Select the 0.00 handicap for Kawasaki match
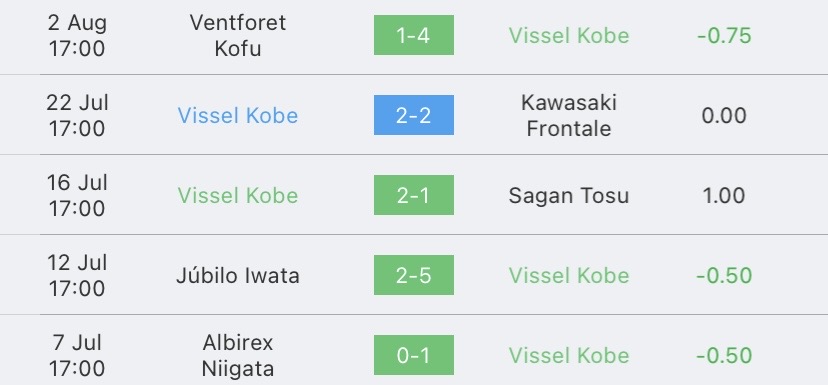The height and width of the screenshot is (385, 828). 724,116
